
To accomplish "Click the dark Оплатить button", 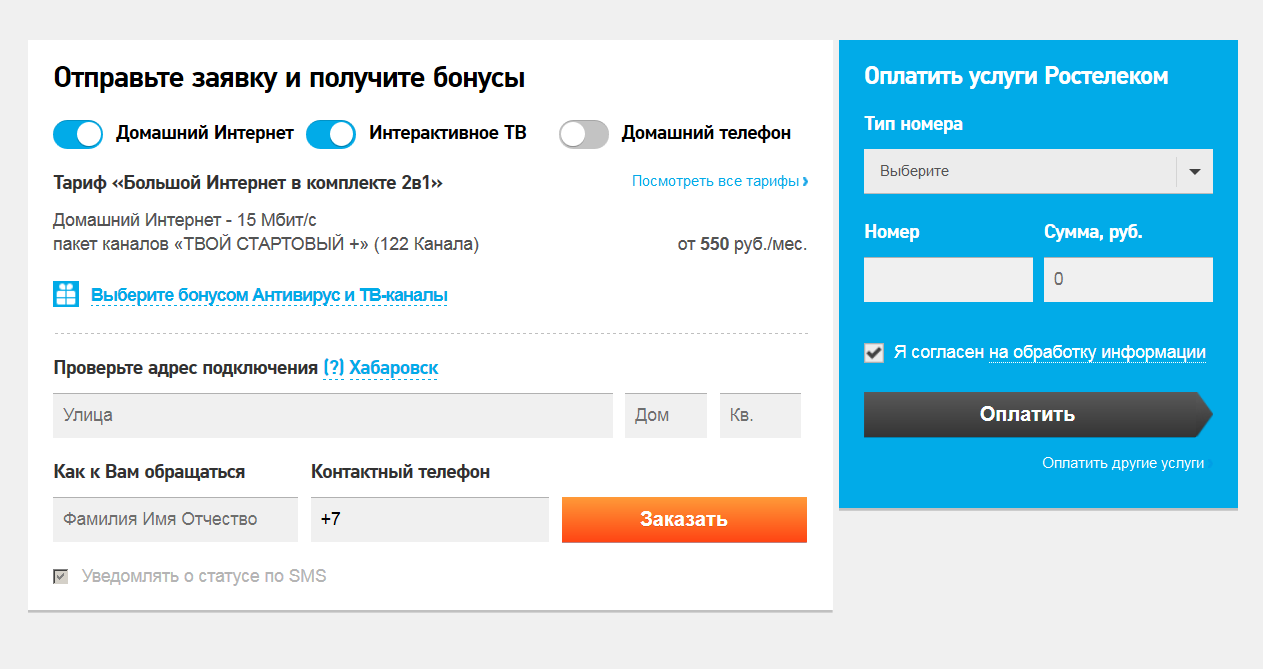I will click(1038, 414).
